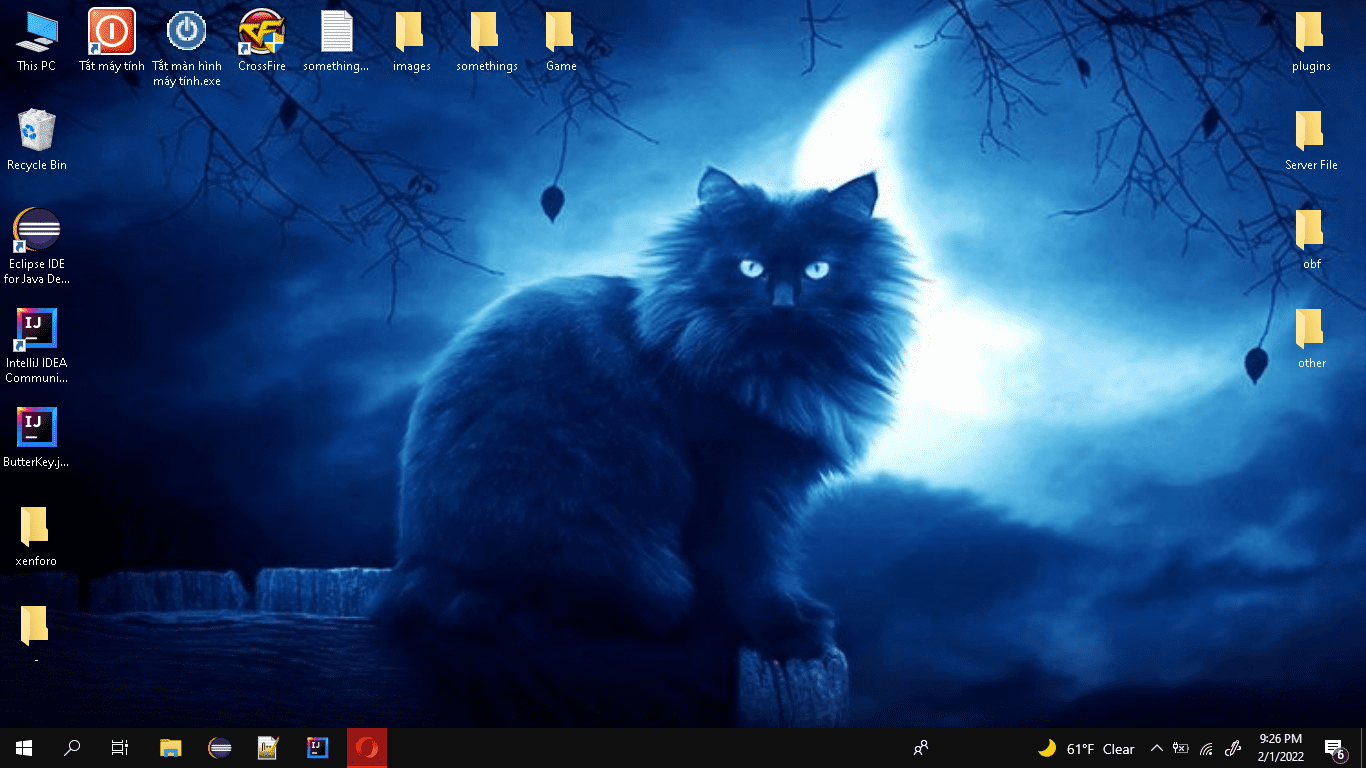The height and width of the screenshot is (768, 1366).
Task: Select the IntelliJ IDEA Community desktop shortcut
Action: pyautogui.click(x=37, y=345)
